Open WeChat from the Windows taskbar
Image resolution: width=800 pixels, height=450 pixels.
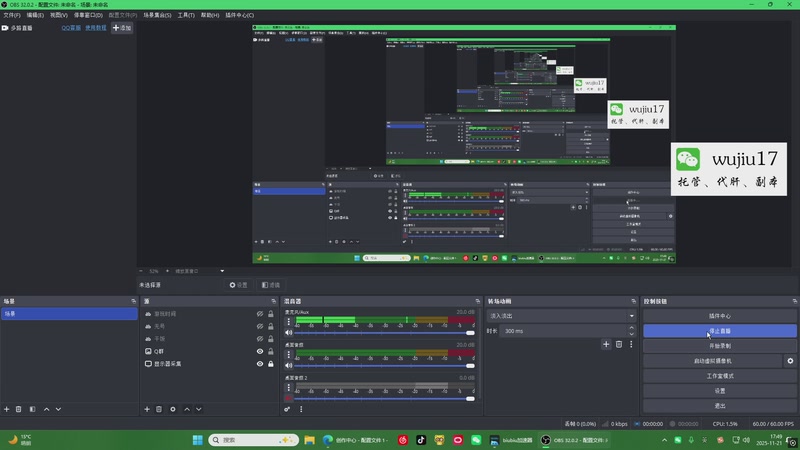[476, 440]
